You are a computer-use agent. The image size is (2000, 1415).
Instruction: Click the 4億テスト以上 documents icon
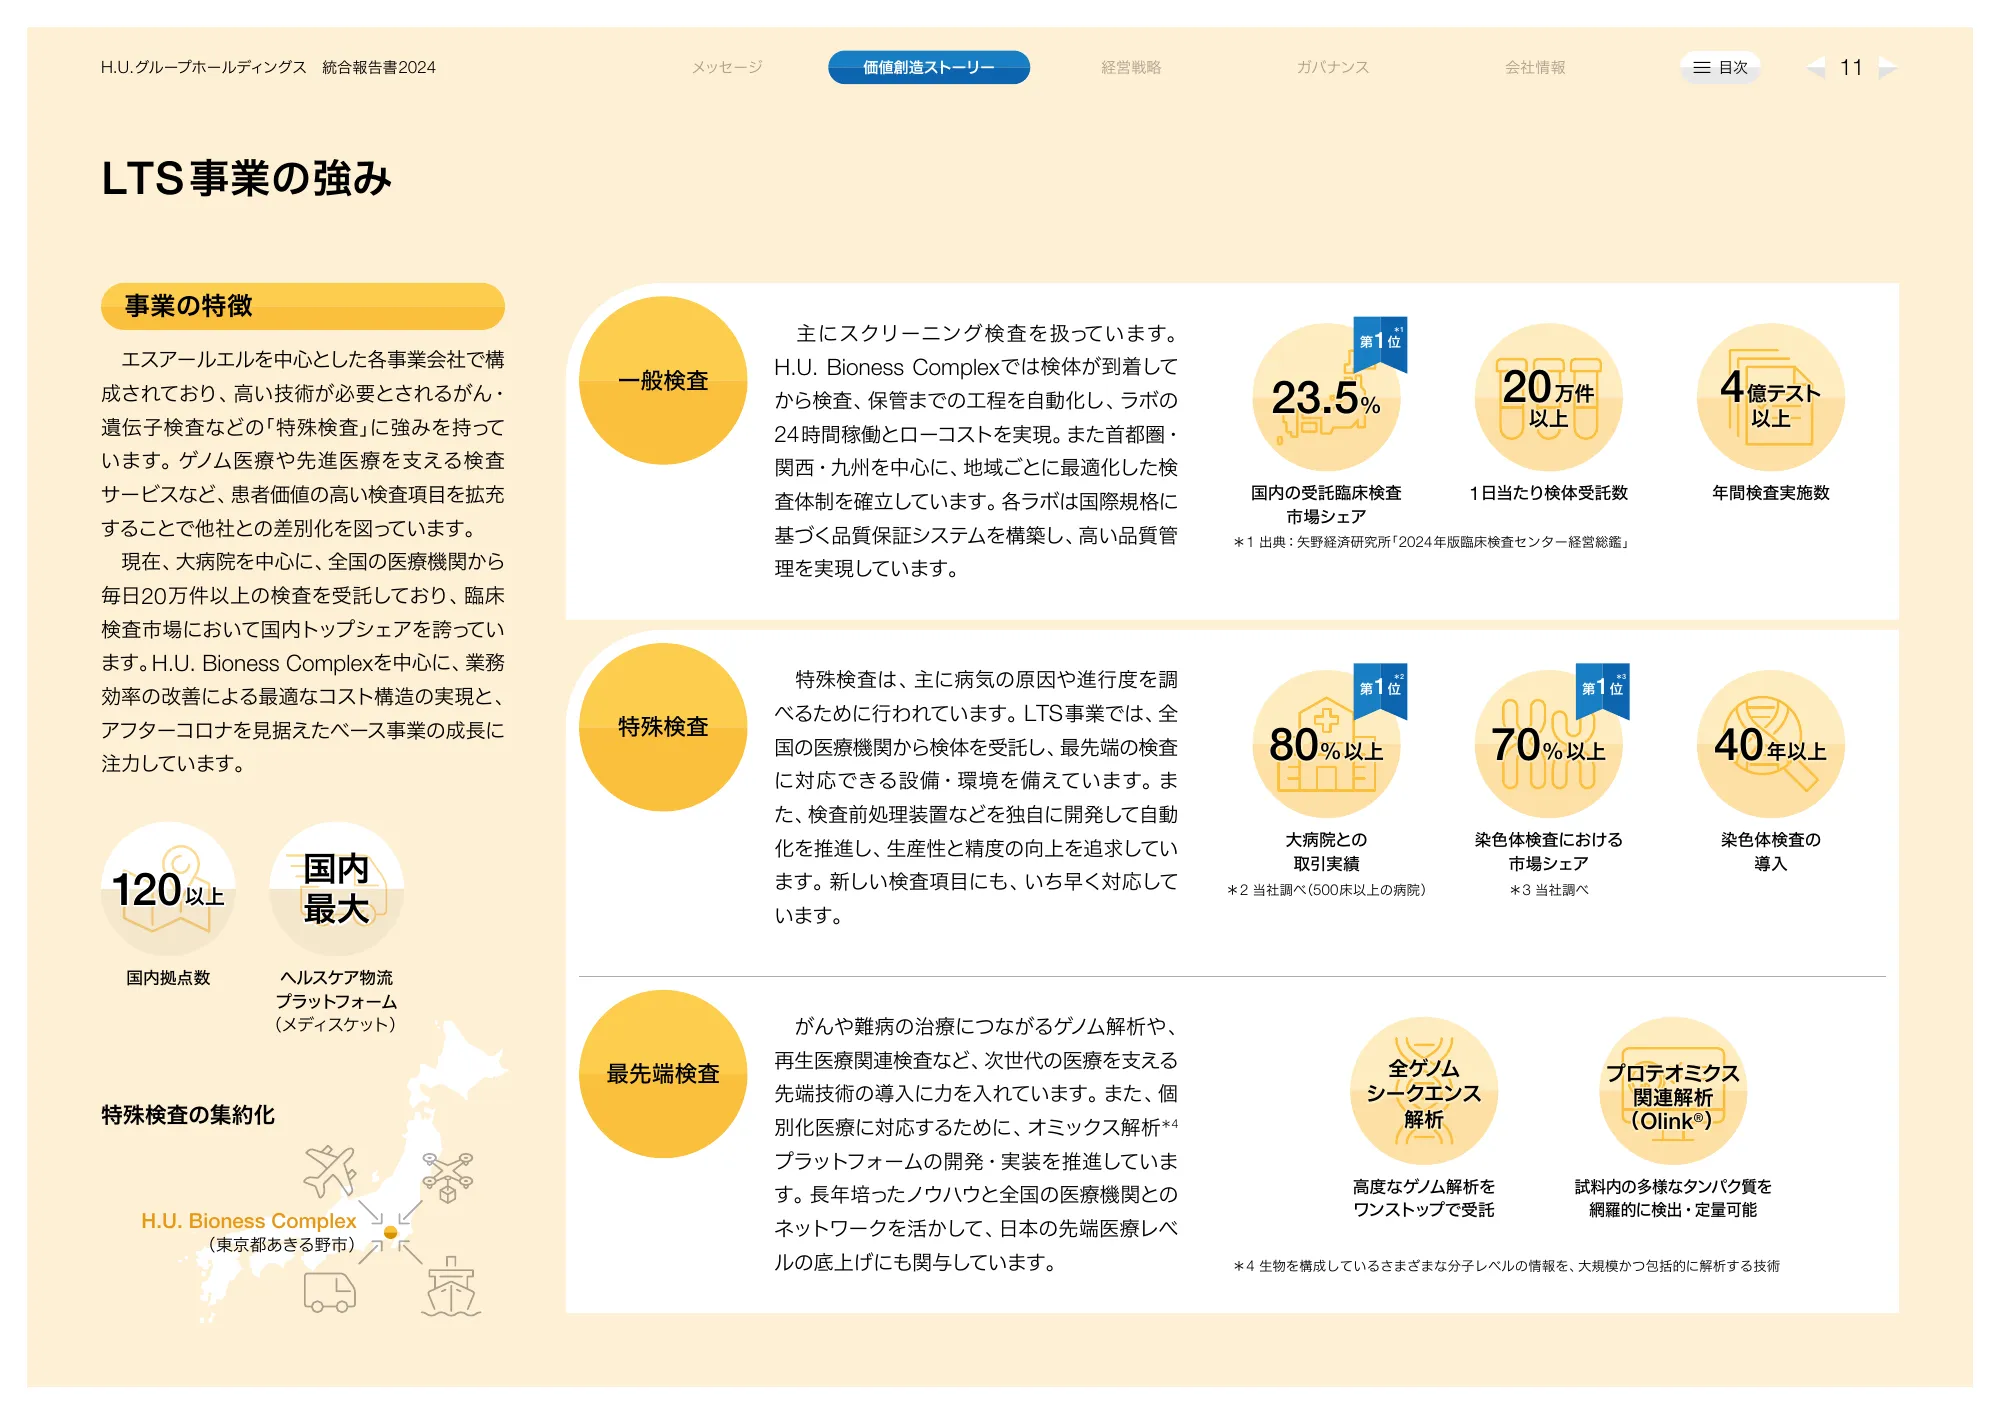[x=1770, y=397]
